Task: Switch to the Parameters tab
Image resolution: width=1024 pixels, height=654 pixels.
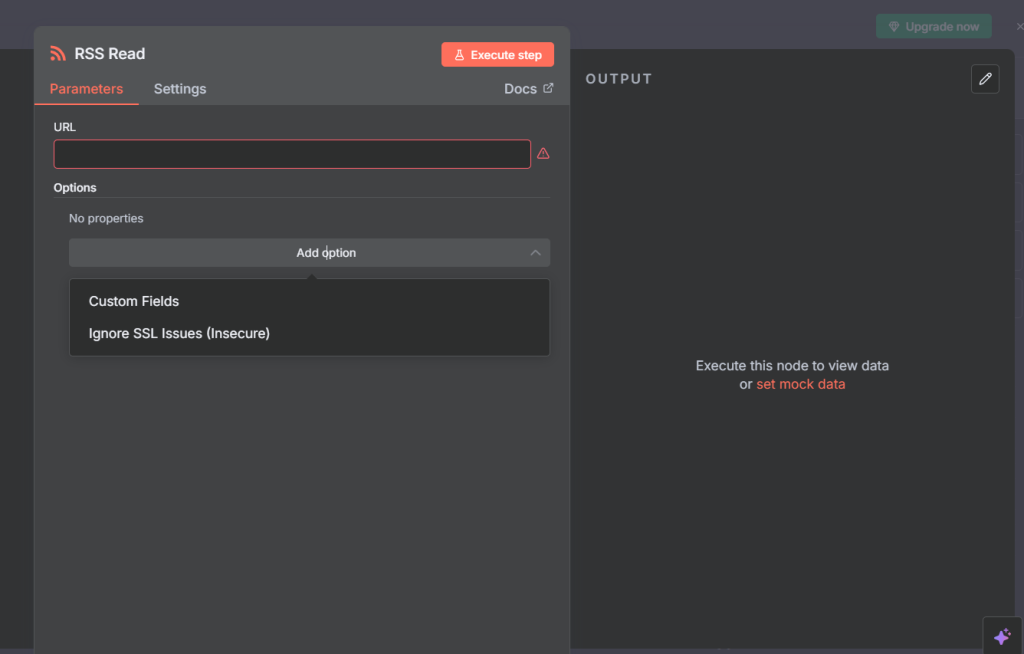Action: pos(86,89)
